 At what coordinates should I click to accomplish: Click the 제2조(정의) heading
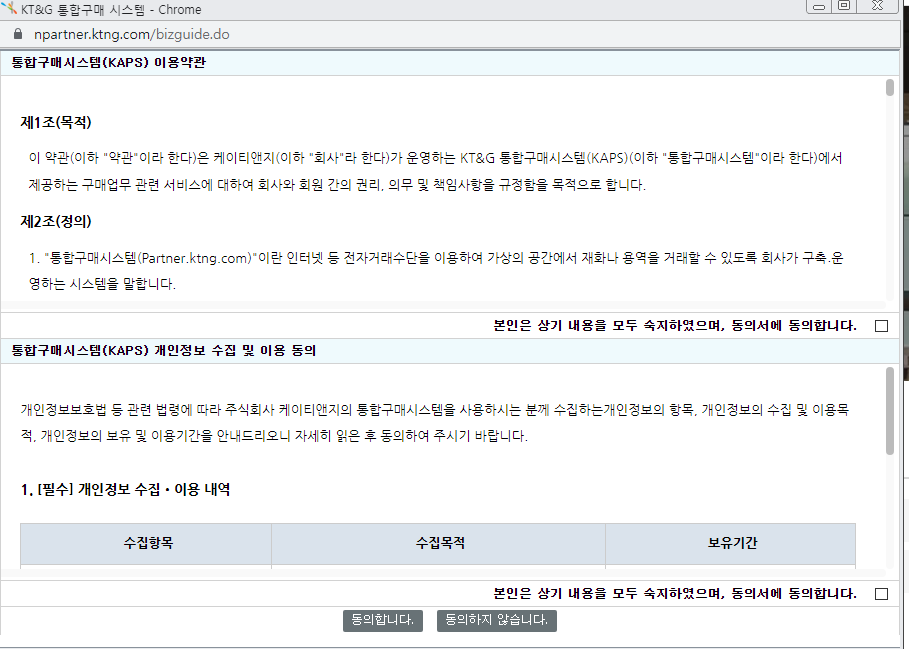click(56, 221)
